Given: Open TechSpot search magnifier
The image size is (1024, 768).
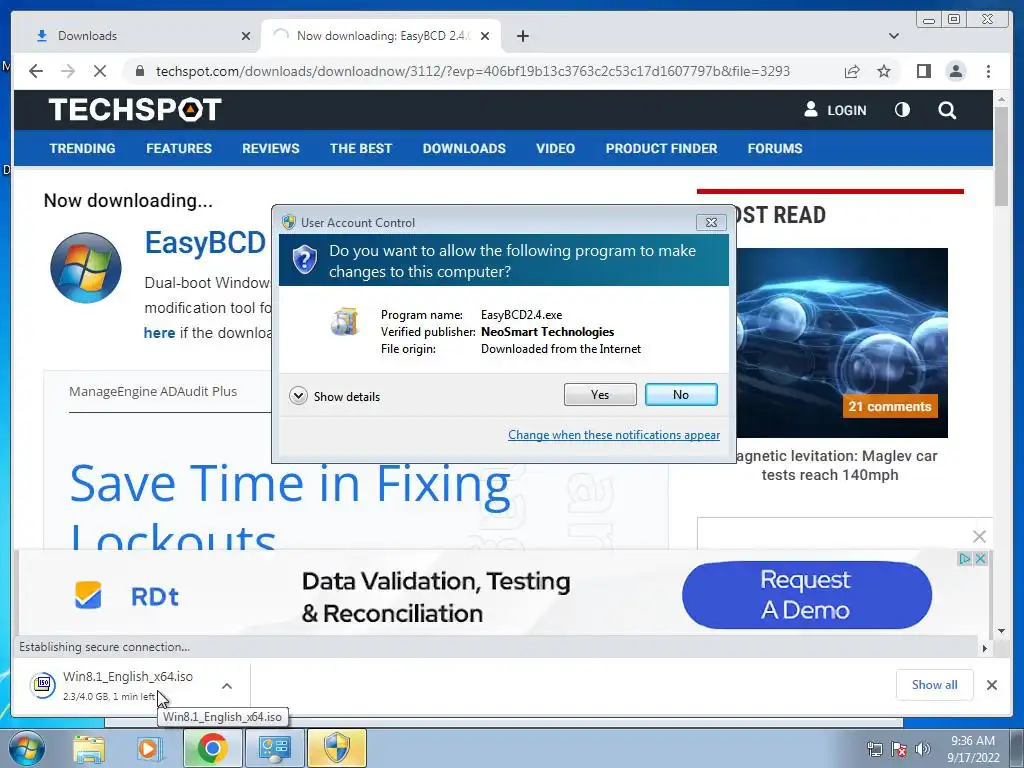Looking at the screenshot, I should (947, 110).
